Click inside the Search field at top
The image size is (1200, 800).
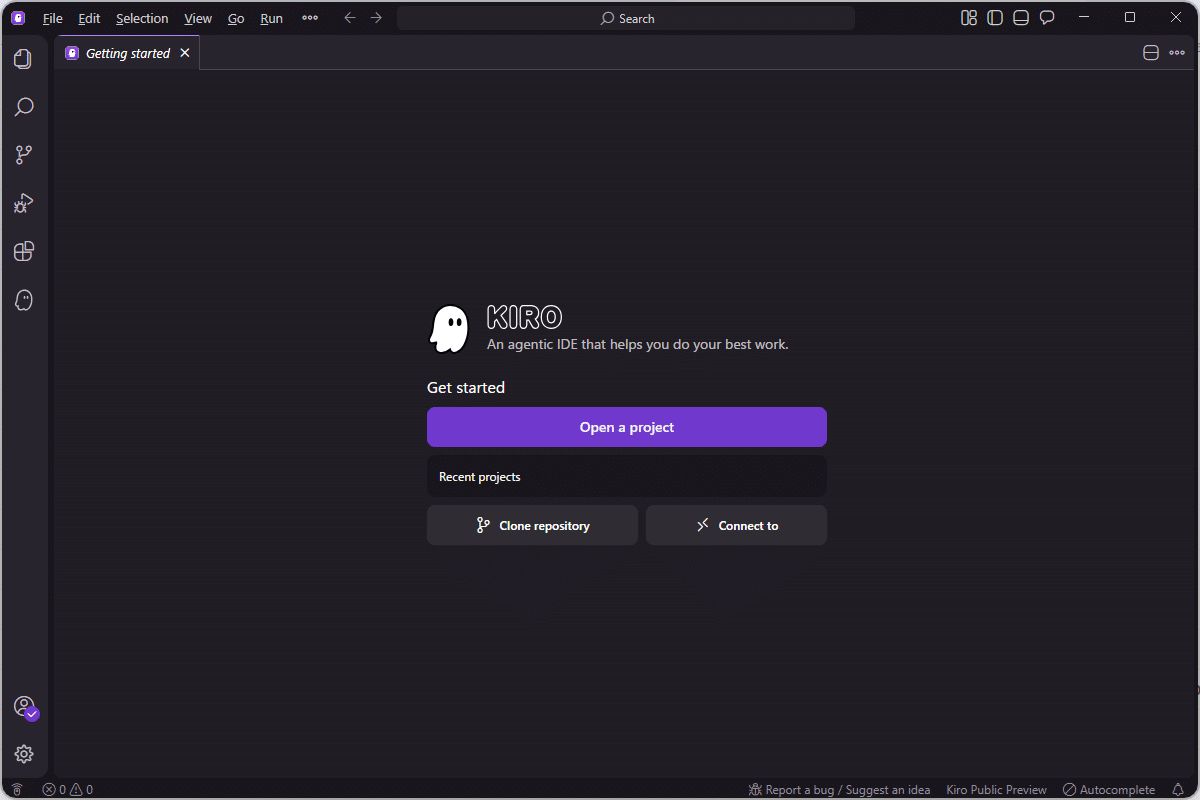(627, 17)
